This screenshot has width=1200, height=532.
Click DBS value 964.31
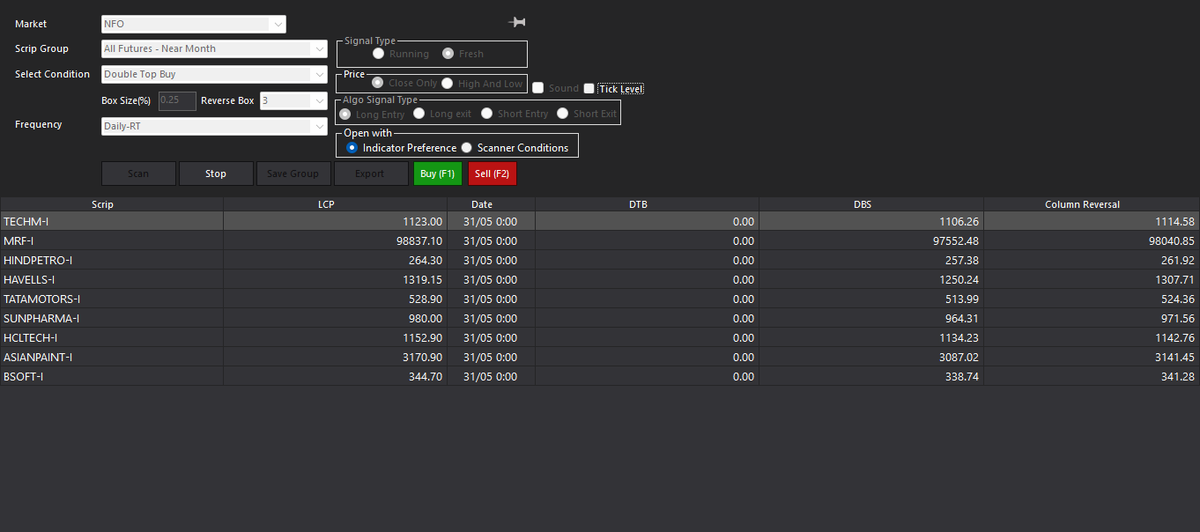coord(962,318)
